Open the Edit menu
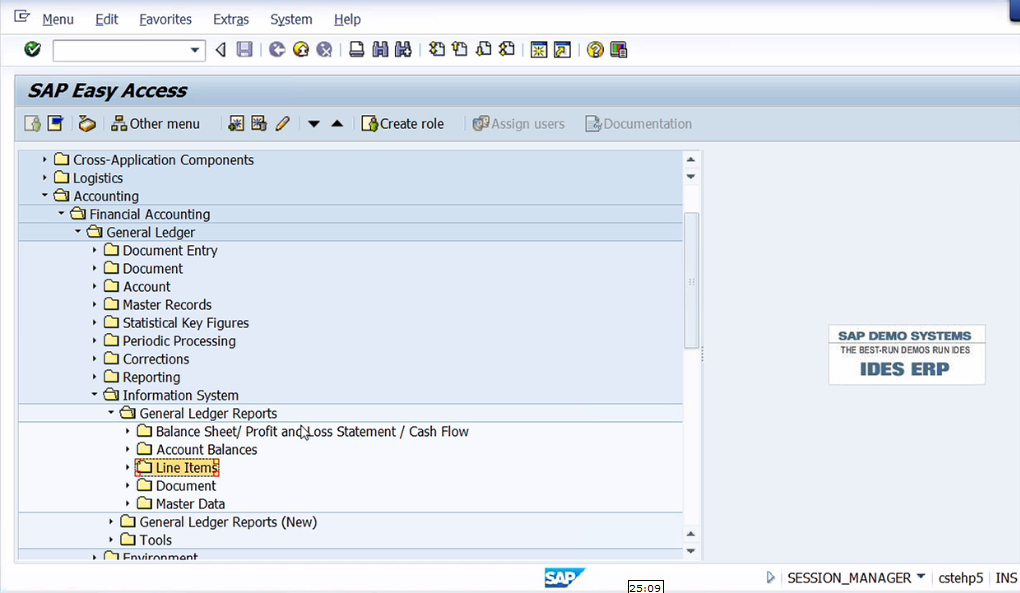The image size is (1020, 593). pos(107,20)
